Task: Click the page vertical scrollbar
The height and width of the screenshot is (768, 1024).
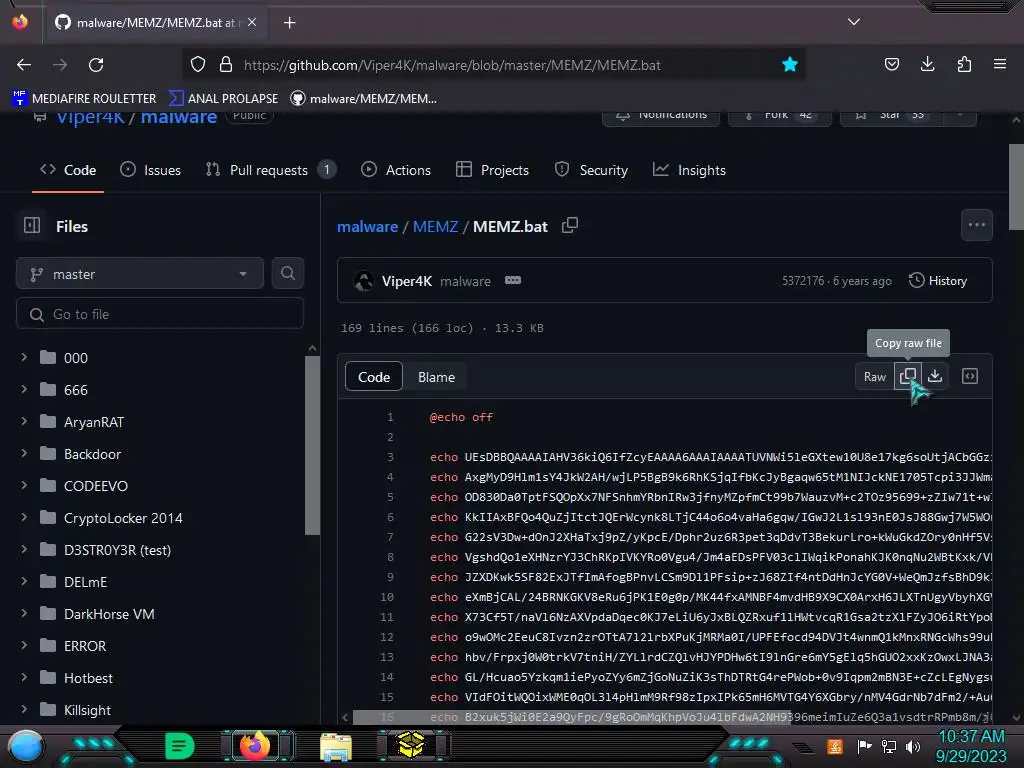Action: click(1016, 187)
